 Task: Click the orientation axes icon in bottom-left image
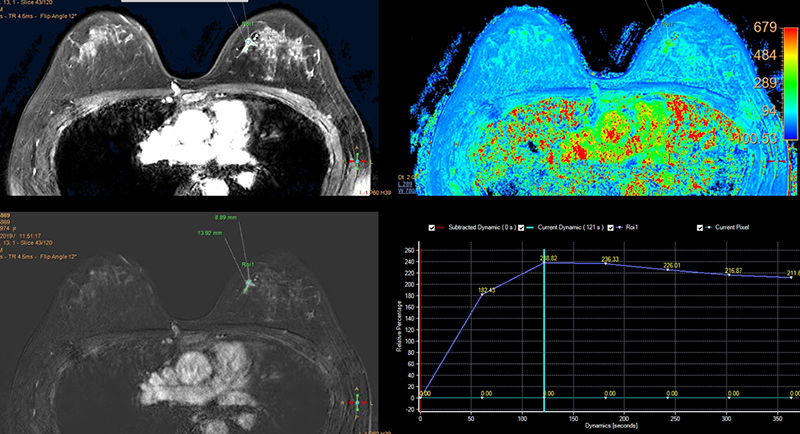(359, 401)
